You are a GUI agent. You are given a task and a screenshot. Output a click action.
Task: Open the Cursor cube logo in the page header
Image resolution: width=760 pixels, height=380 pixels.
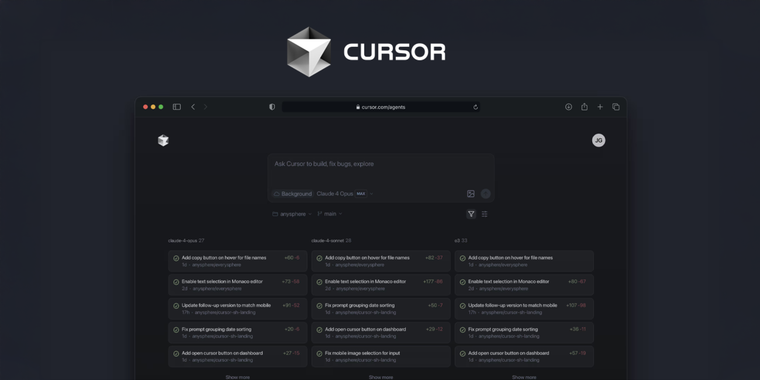tap(163, 141)
